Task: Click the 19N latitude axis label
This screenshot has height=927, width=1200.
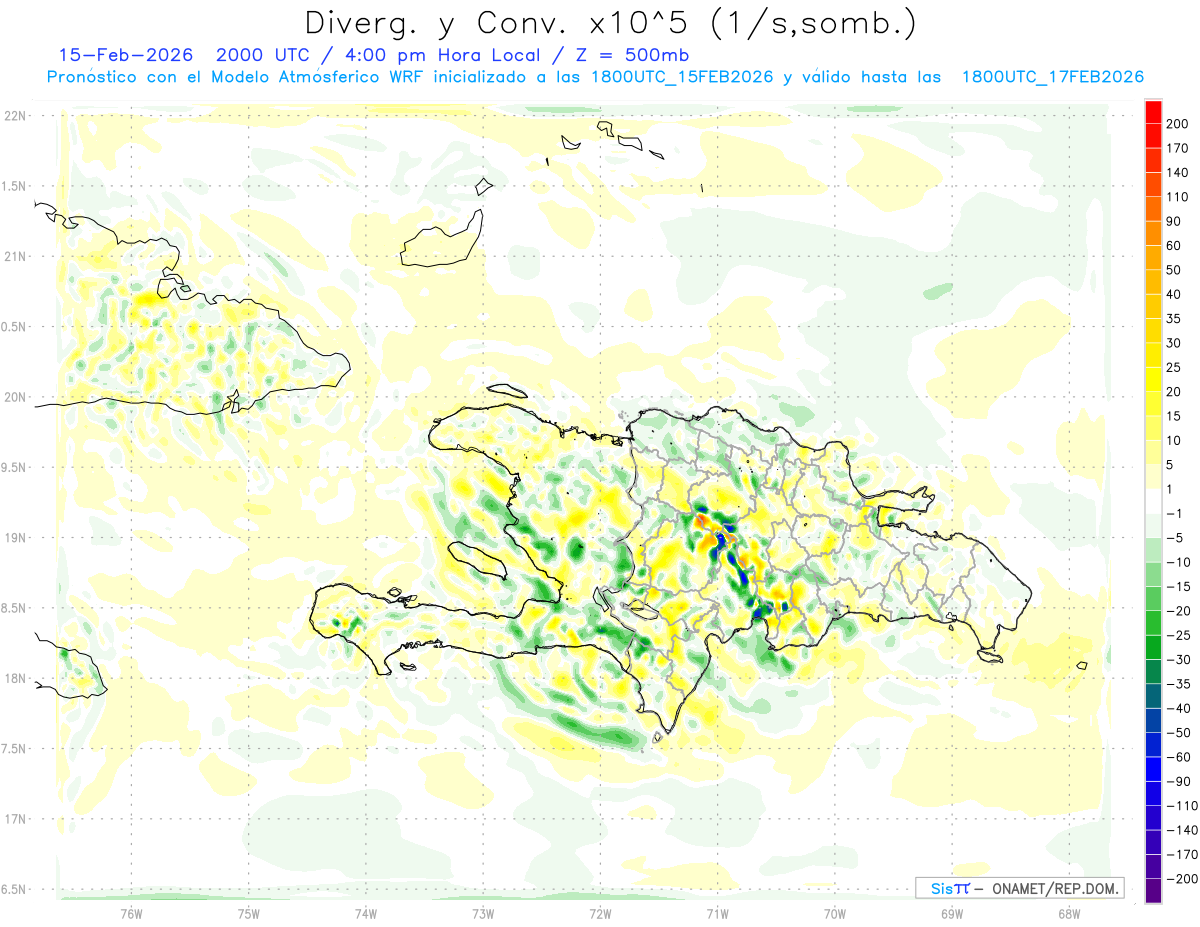Action: coord(14,537)
